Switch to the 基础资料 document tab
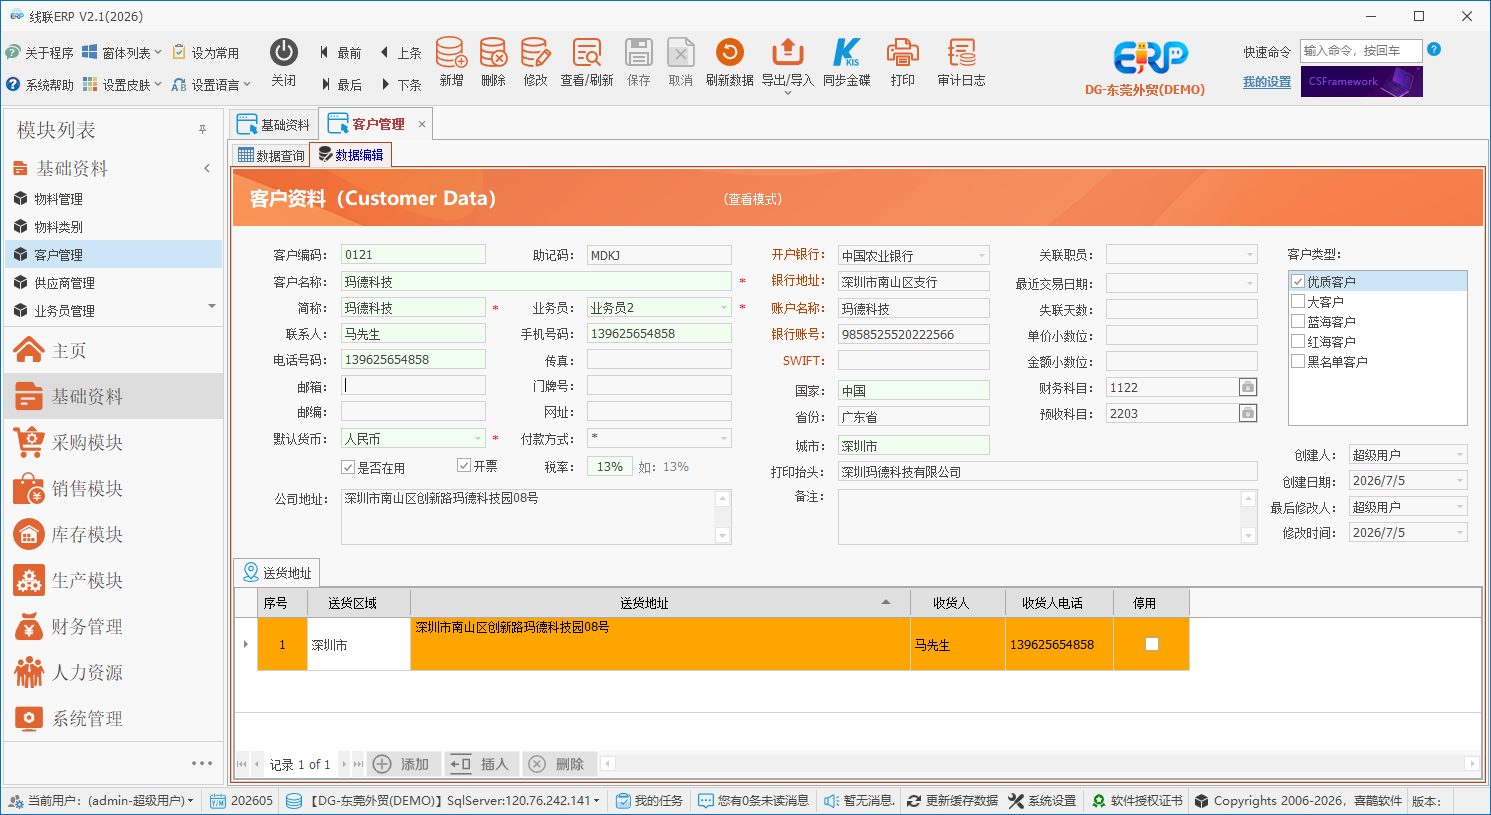The image size is (1491, 815). 274,124
